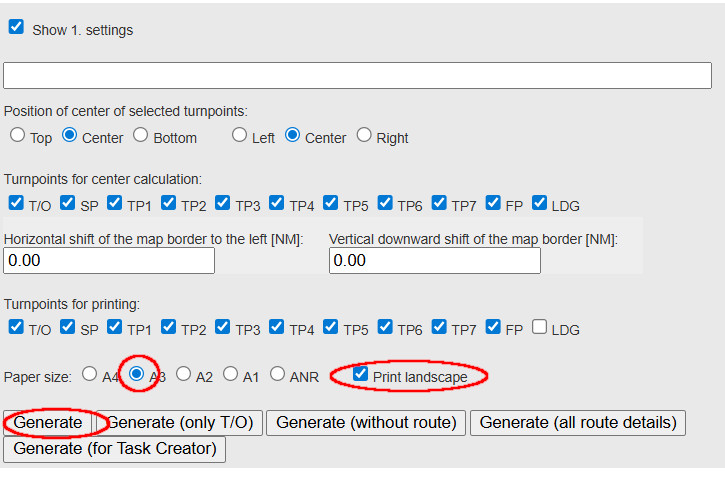Click Generate (for Task Creator) button

pos(115,449)
